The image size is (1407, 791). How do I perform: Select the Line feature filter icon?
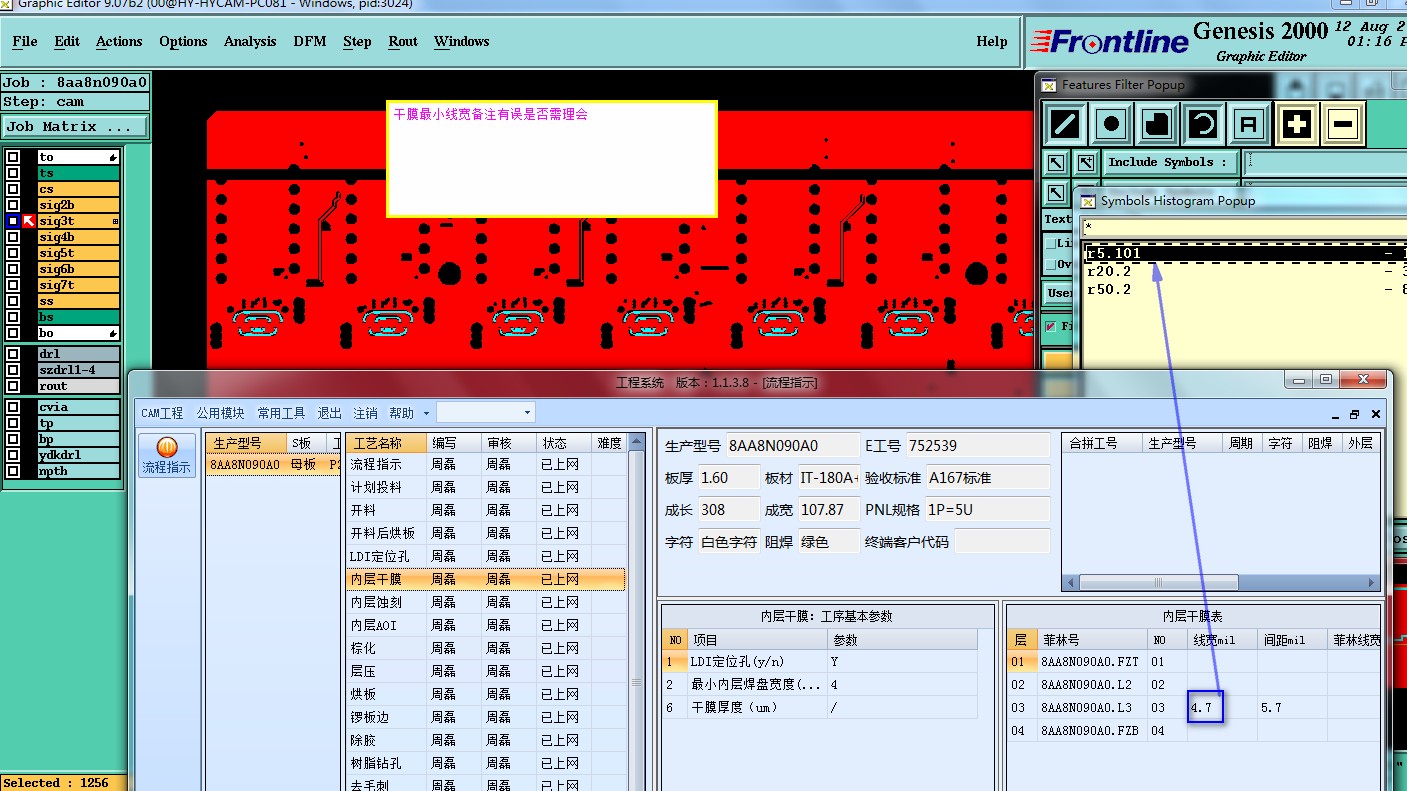1065,125
